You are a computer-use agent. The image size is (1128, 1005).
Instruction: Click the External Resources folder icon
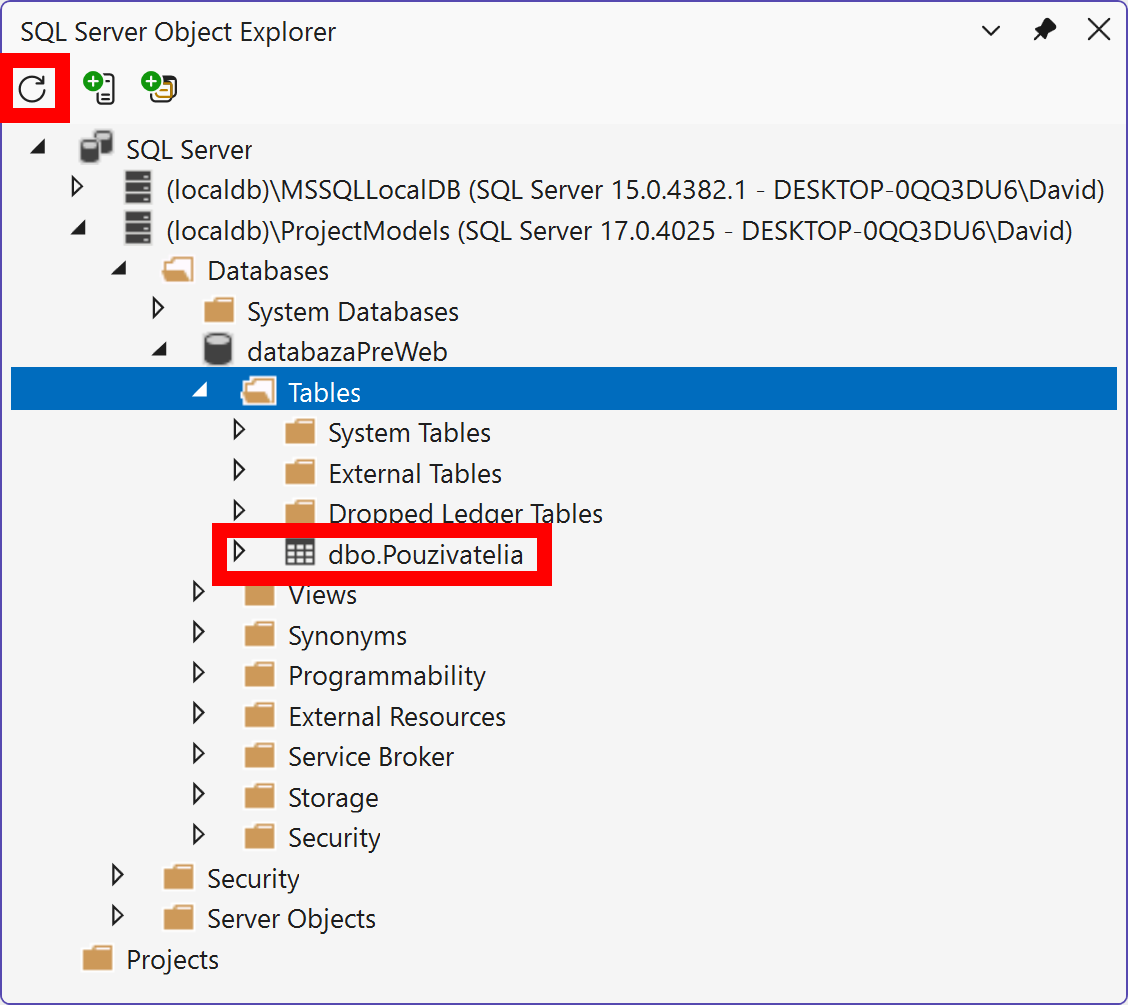click(x=260, y=715)
